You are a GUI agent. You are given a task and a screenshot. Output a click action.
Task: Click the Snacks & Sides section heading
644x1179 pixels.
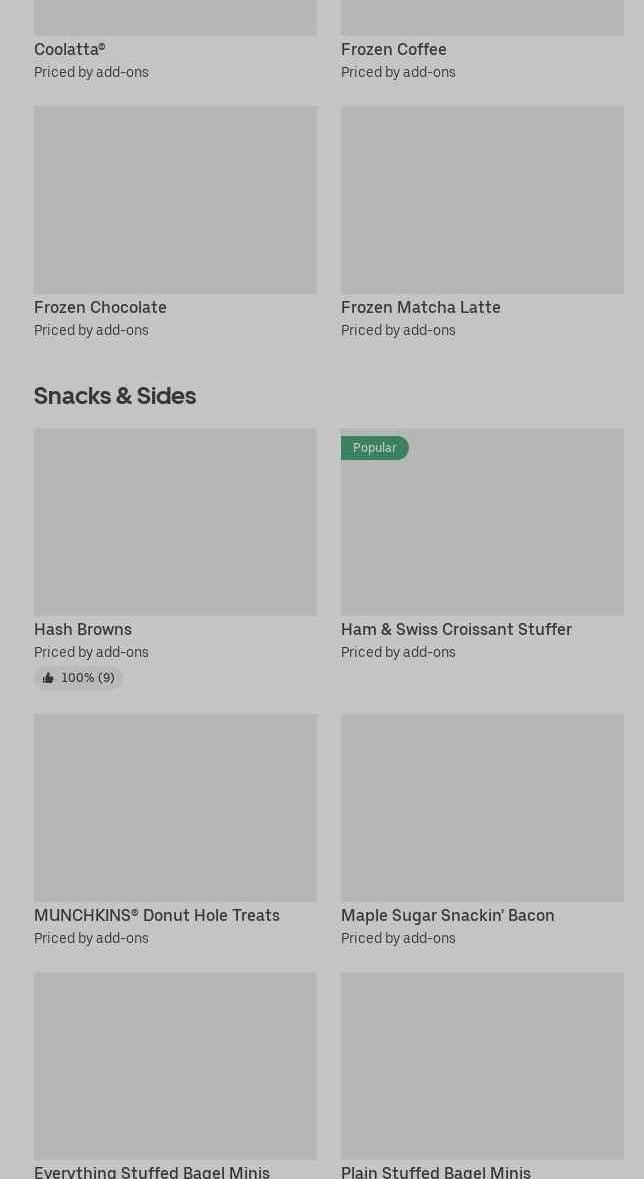[x=115, y=396]
